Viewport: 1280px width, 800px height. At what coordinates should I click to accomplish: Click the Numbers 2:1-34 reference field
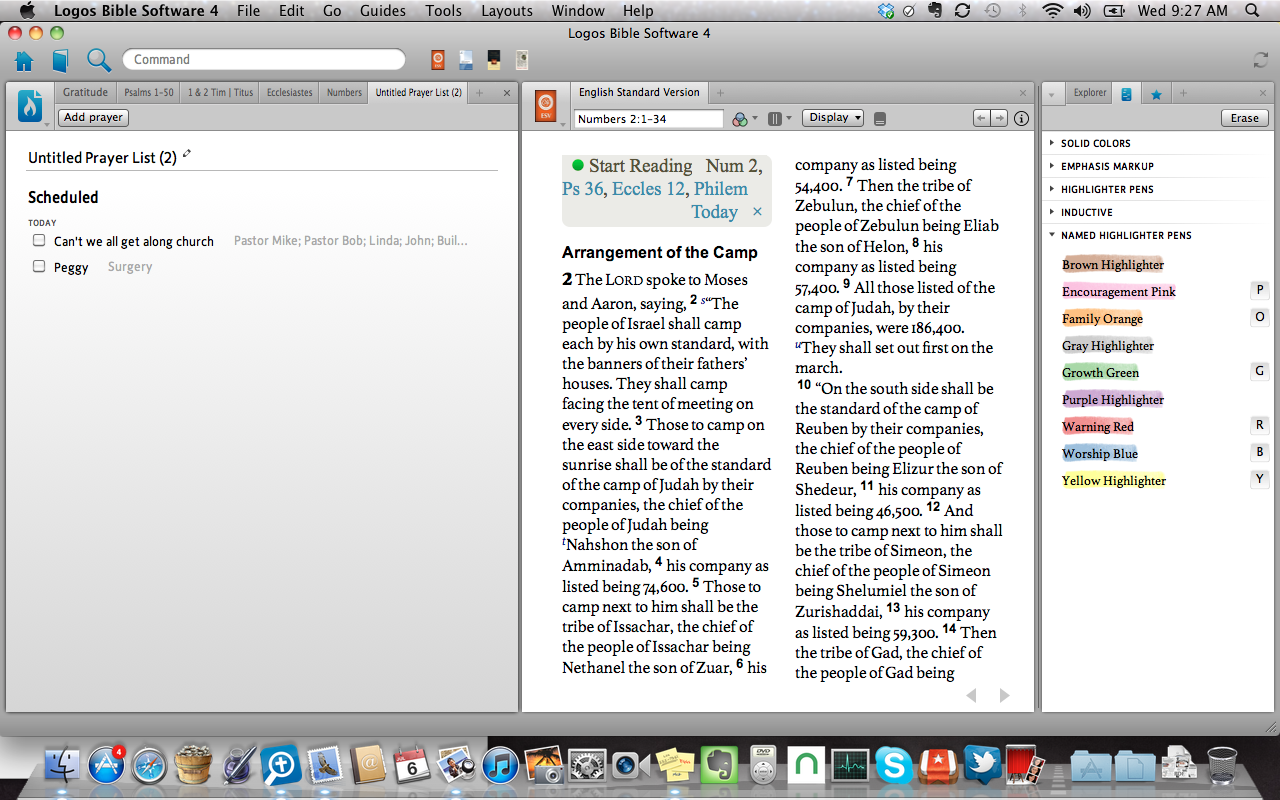(649, 119)
